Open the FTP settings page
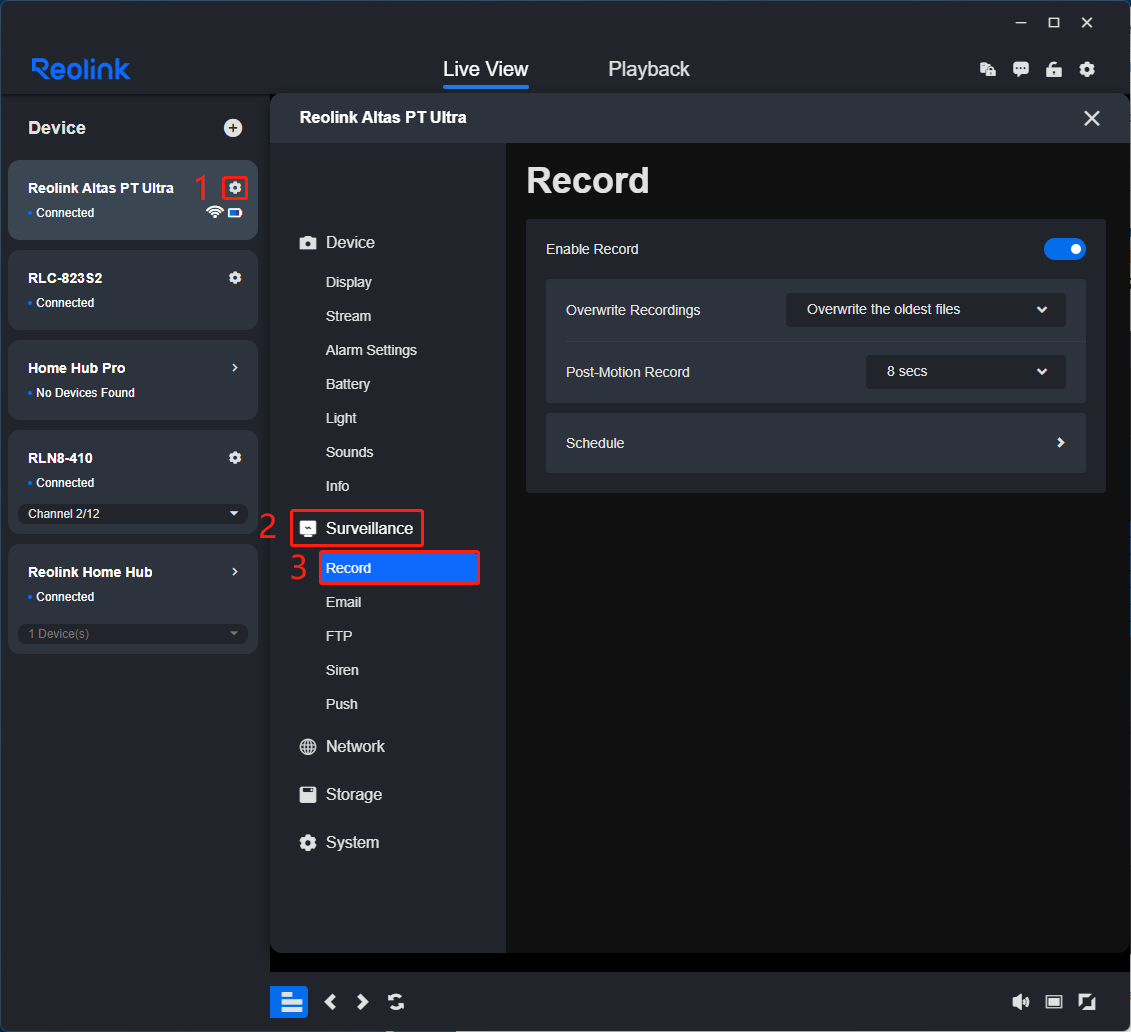Screen dimensions: 1131x1032 point(339,636)
